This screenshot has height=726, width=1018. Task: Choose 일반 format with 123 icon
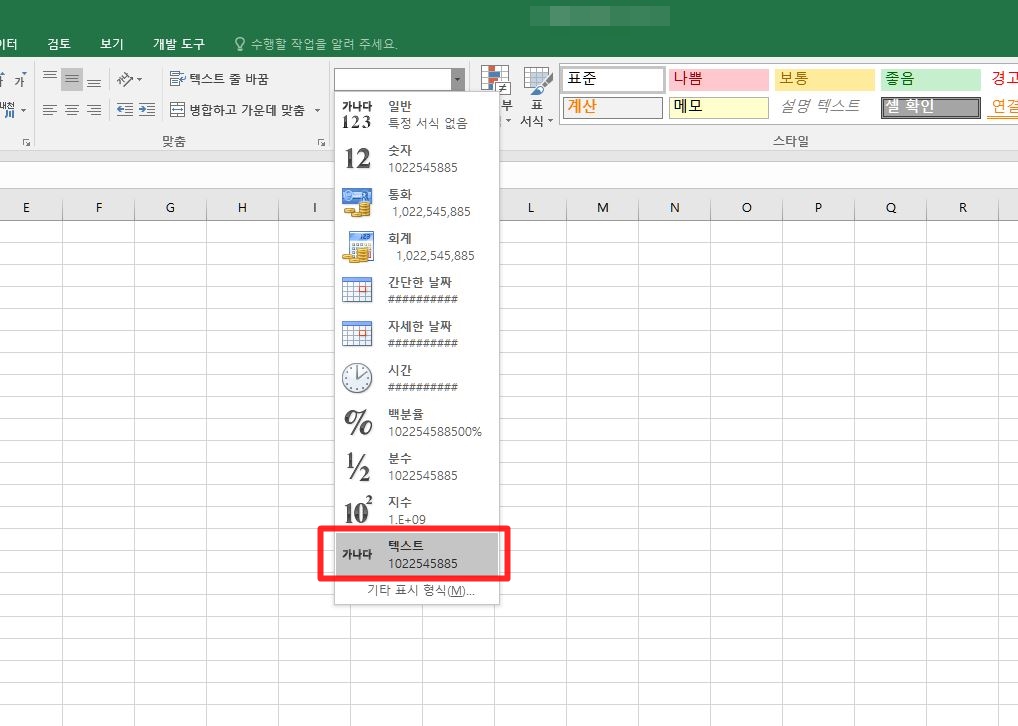(416, 114)
